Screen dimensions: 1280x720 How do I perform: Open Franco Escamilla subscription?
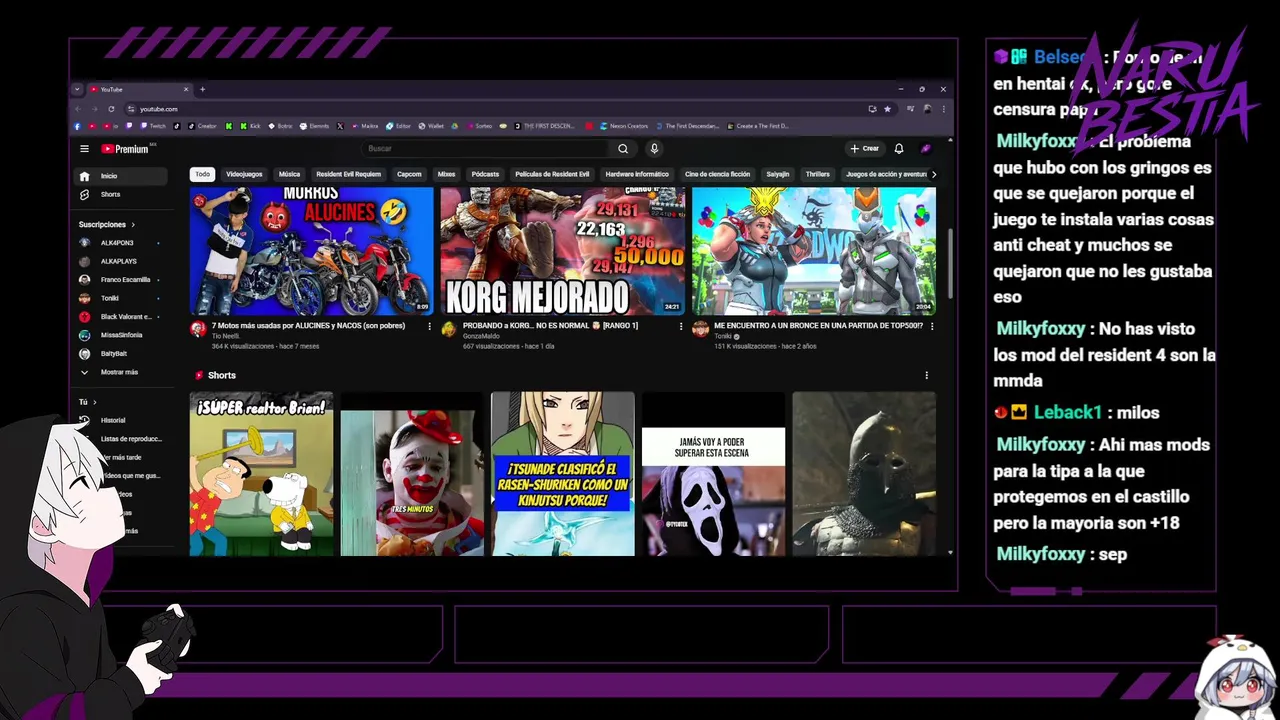pos(122,280)
